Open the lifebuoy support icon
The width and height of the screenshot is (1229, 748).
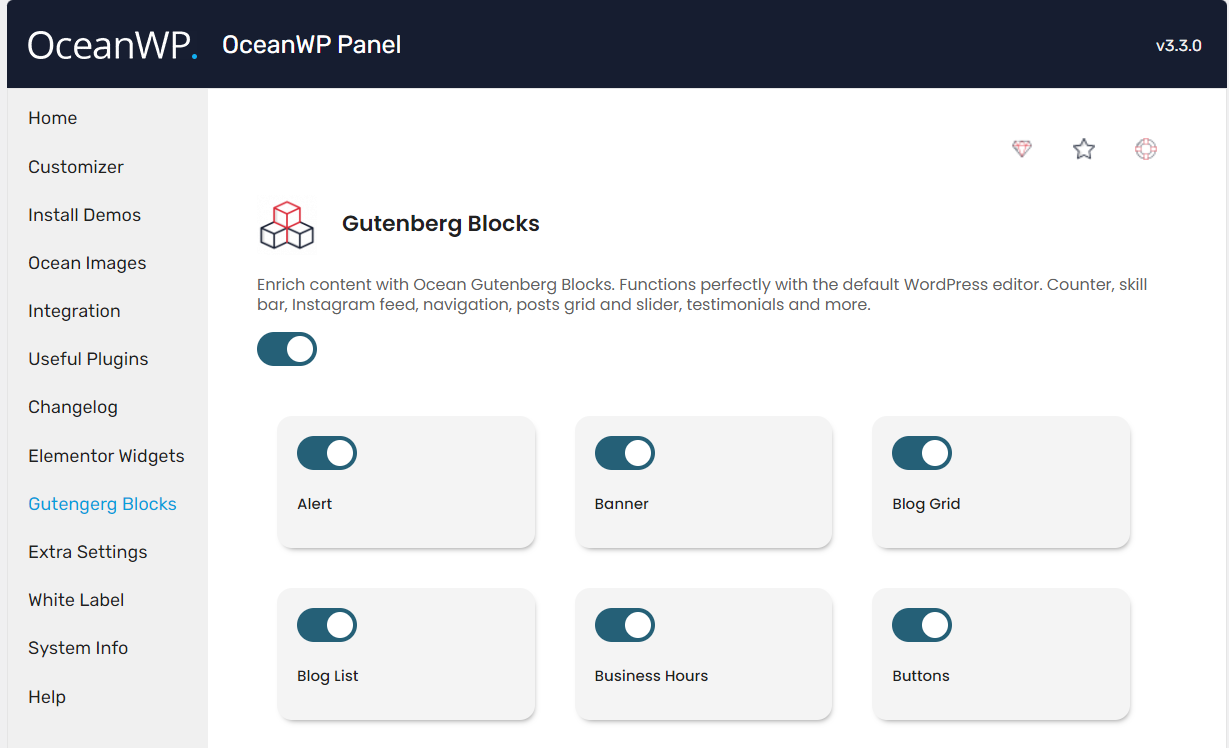click(1146, 149)
